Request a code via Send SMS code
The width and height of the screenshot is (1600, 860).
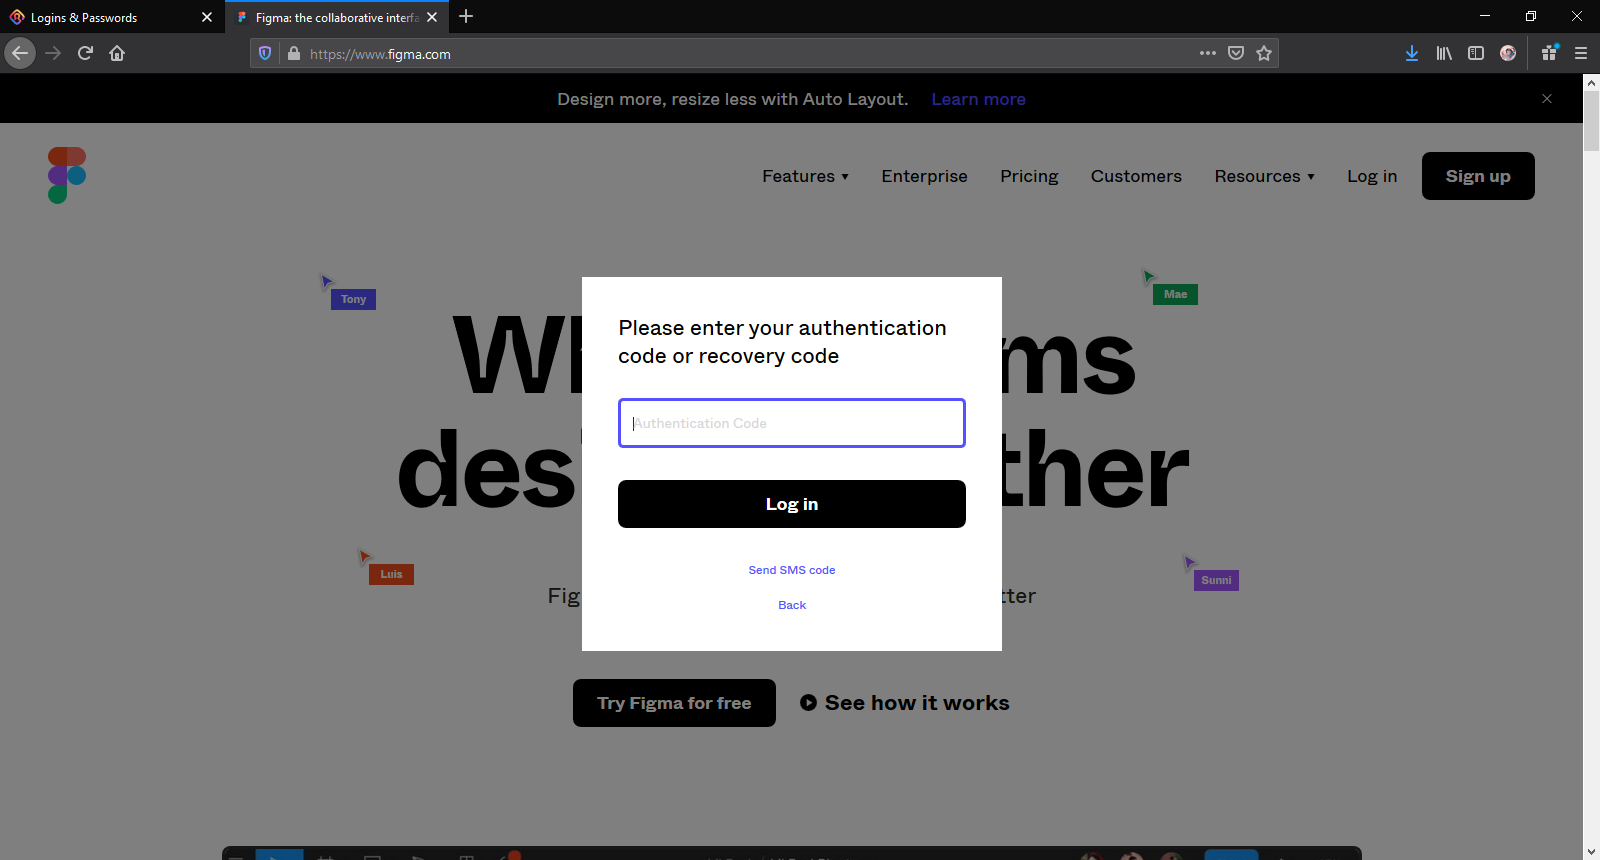pos(792,570)
